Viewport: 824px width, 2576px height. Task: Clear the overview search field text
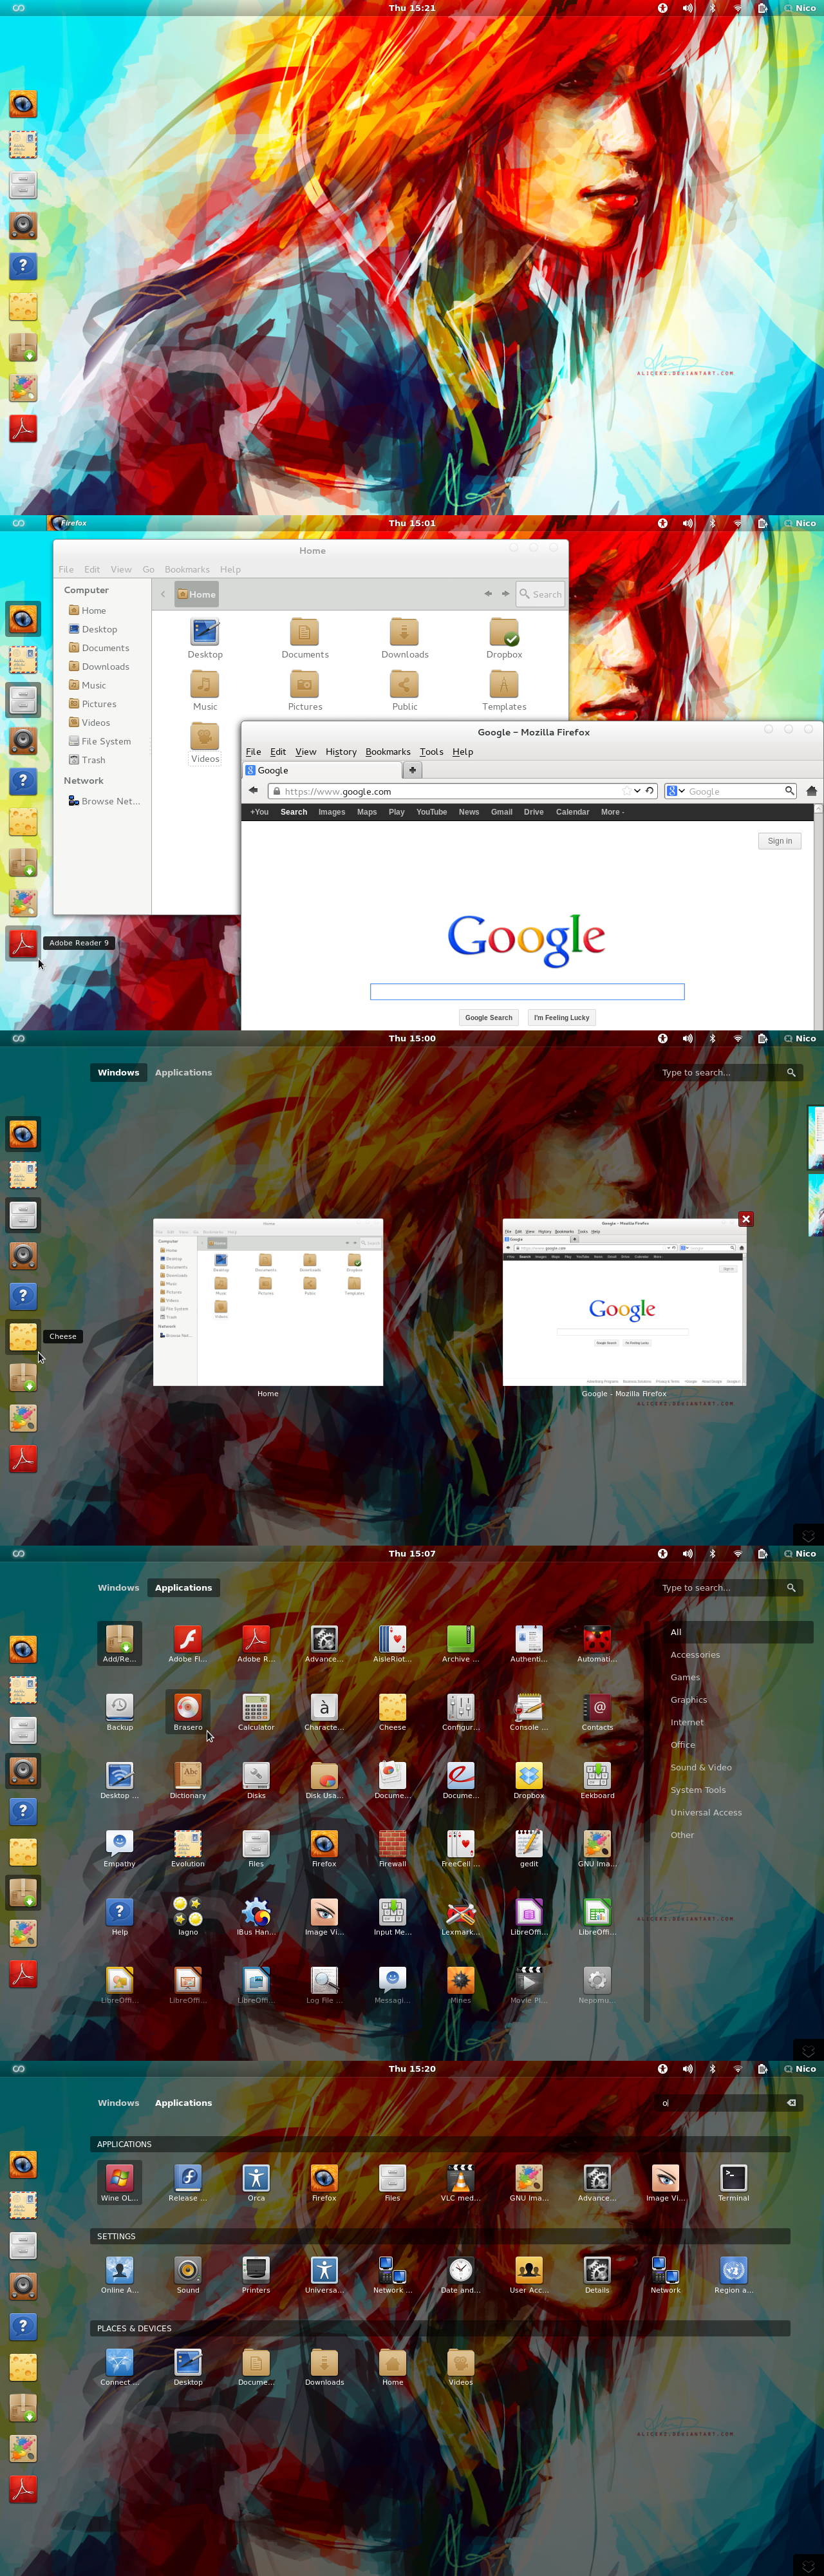[x=791, y=2102]
